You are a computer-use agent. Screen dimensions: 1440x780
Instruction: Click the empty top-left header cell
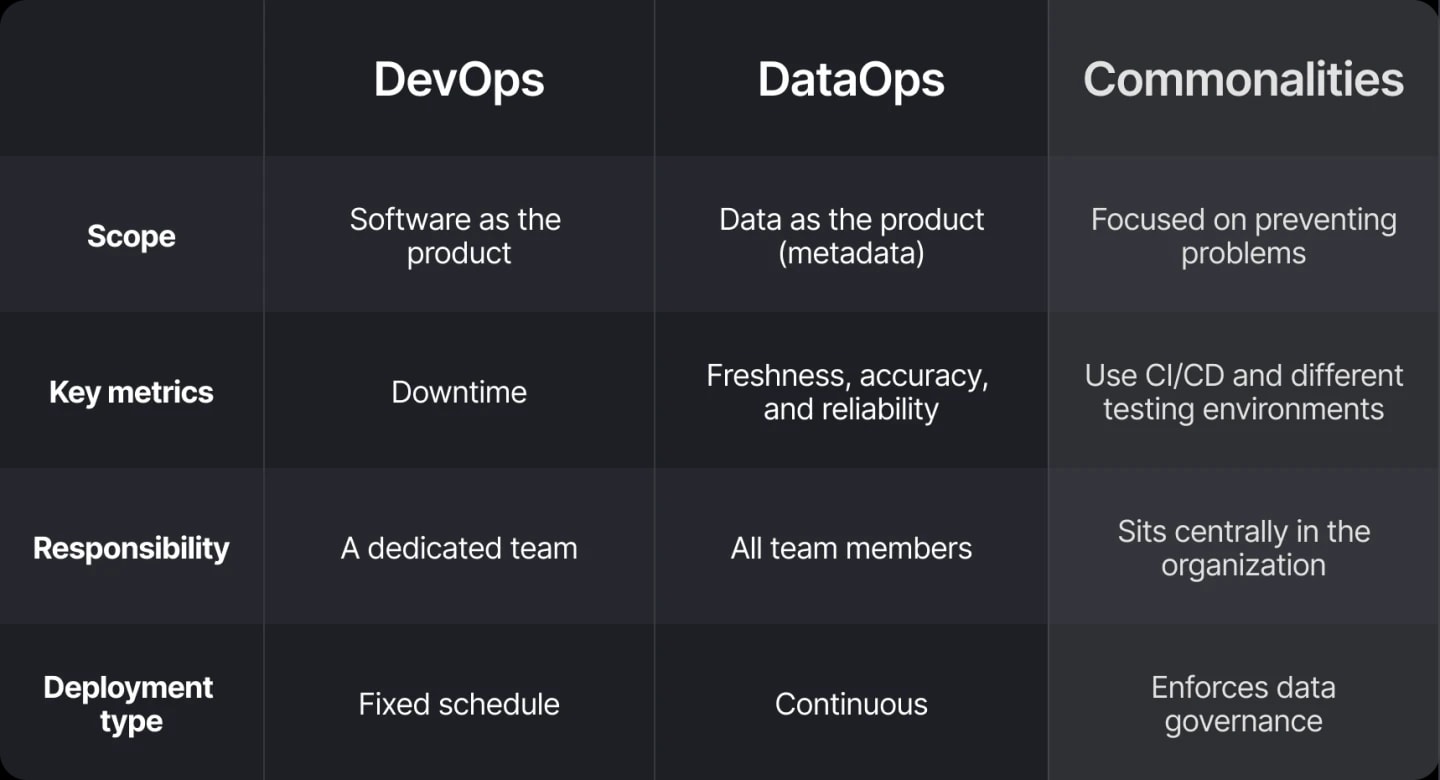click(x=131, y=78)
